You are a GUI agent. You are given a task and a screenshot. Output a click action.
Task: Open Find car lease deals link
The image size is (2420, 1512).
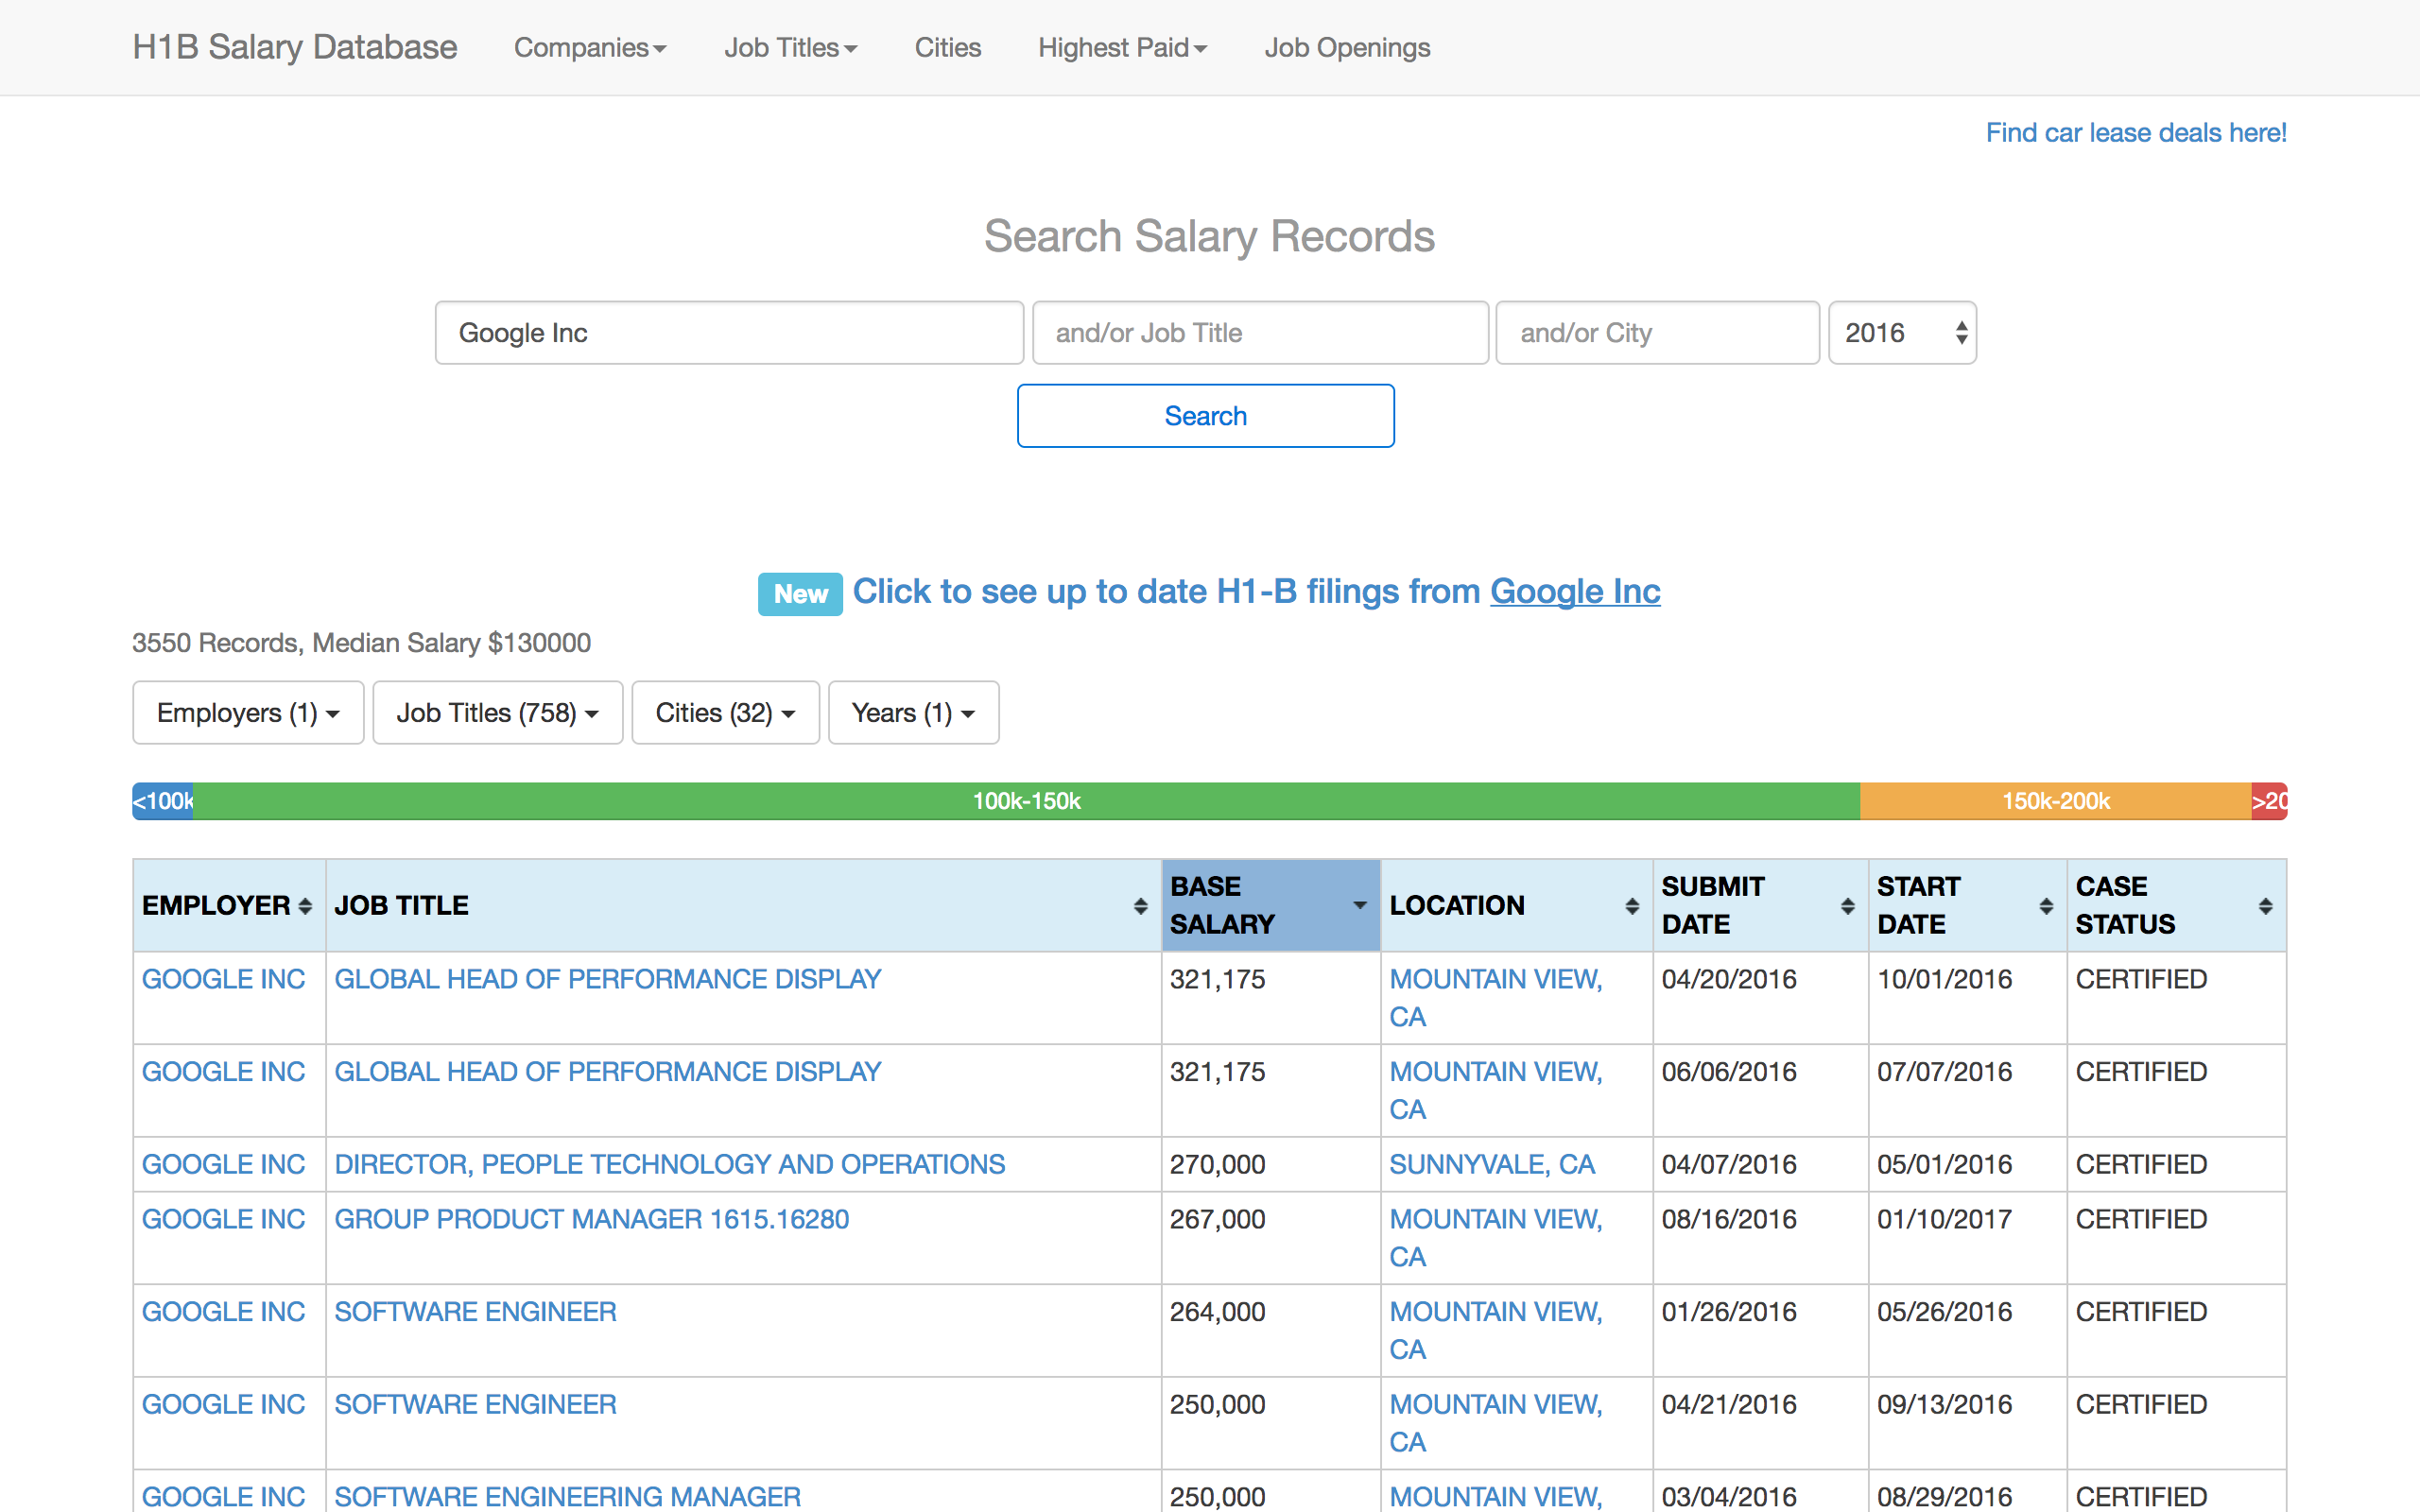2136,132
